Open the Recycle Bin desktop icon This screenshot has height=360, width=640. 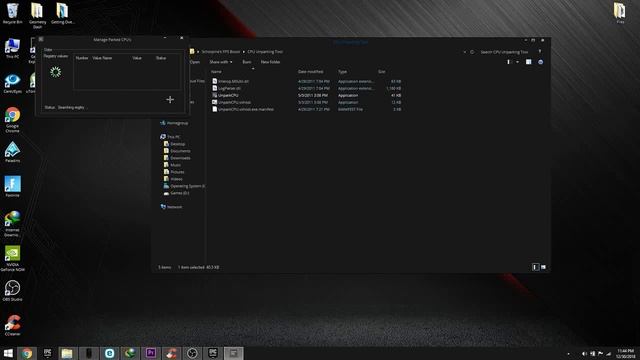tap(12, 13)
